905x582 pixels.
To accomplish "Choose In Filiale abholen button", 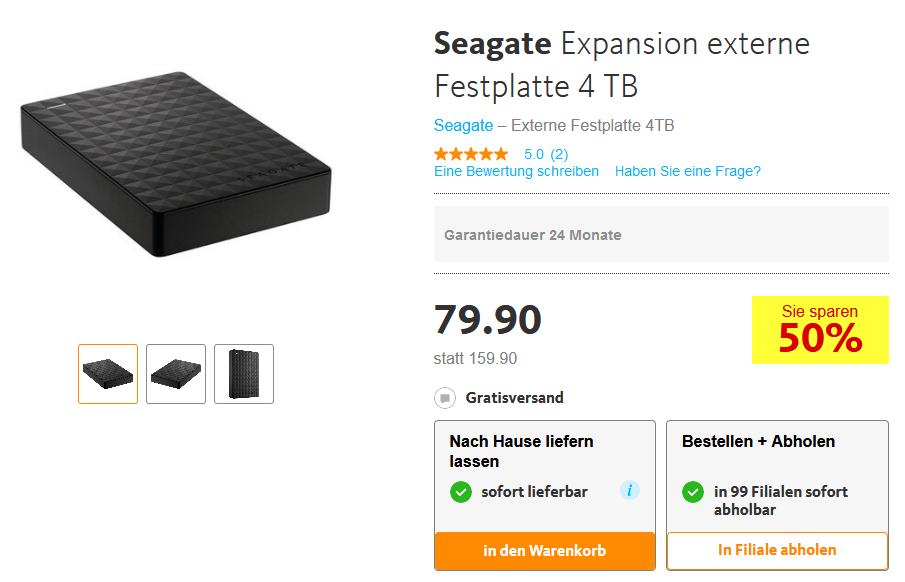I will pyautogui.click(x=777, y=550).
